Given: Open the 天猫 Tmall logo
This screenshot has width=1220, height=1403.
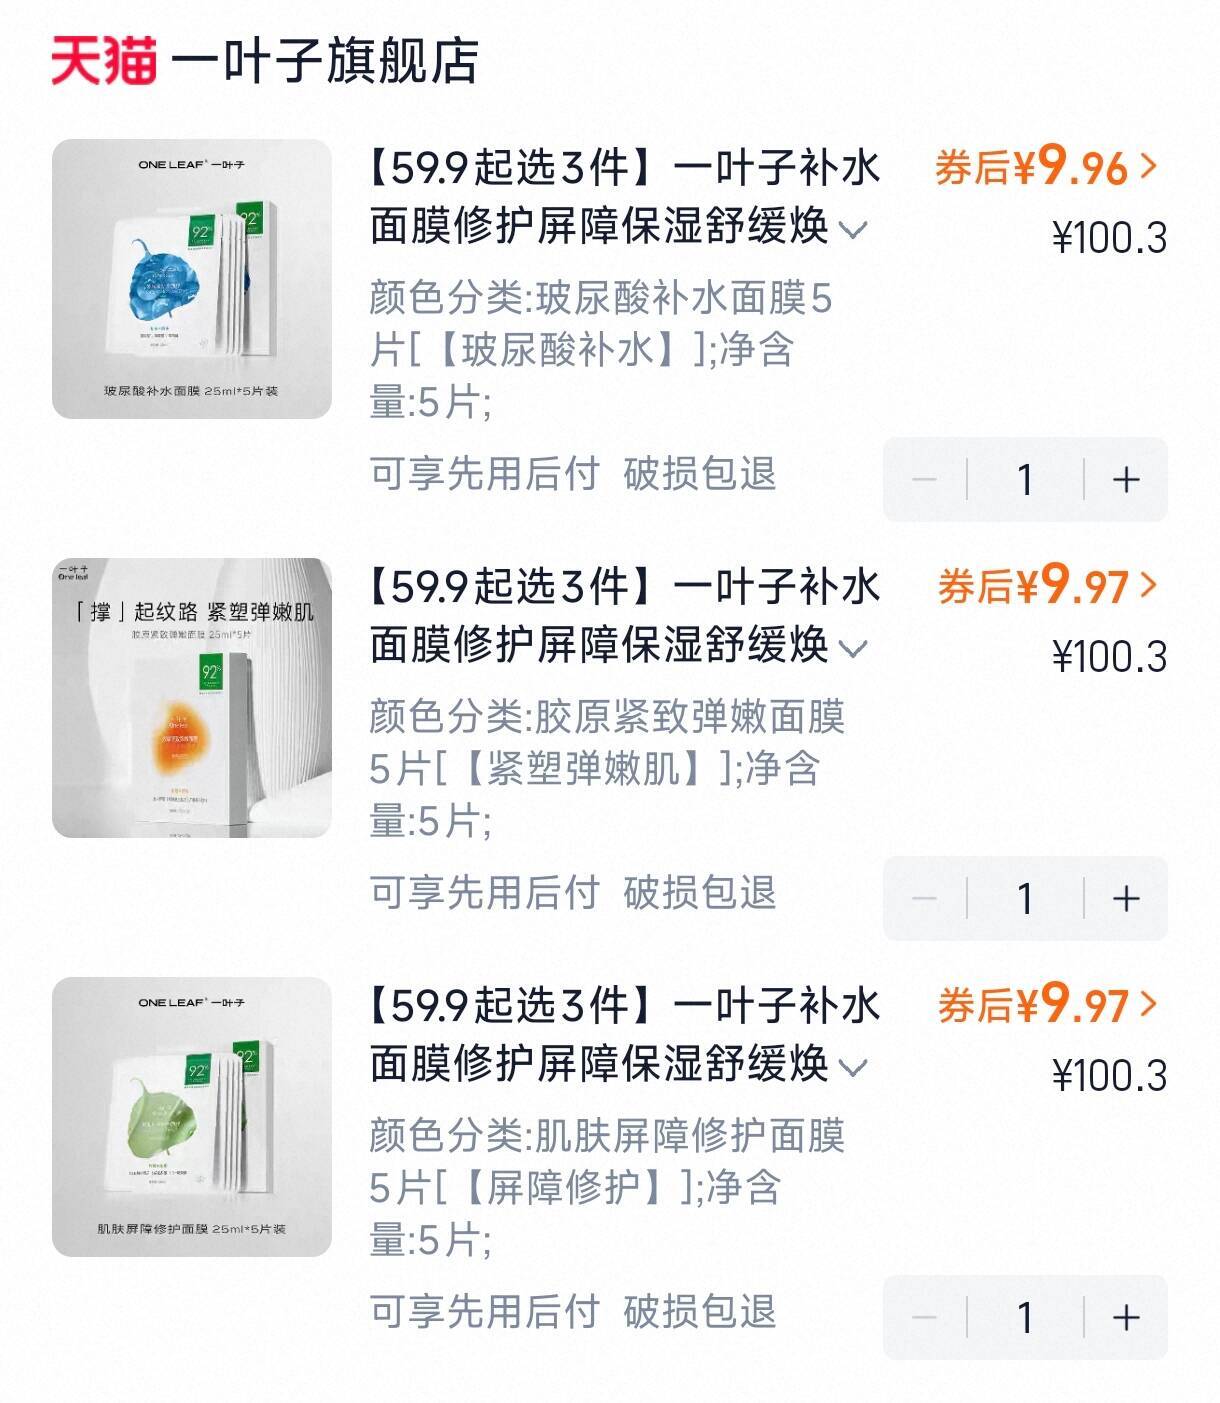Looking at the screenshot, I should click(104, 60).
